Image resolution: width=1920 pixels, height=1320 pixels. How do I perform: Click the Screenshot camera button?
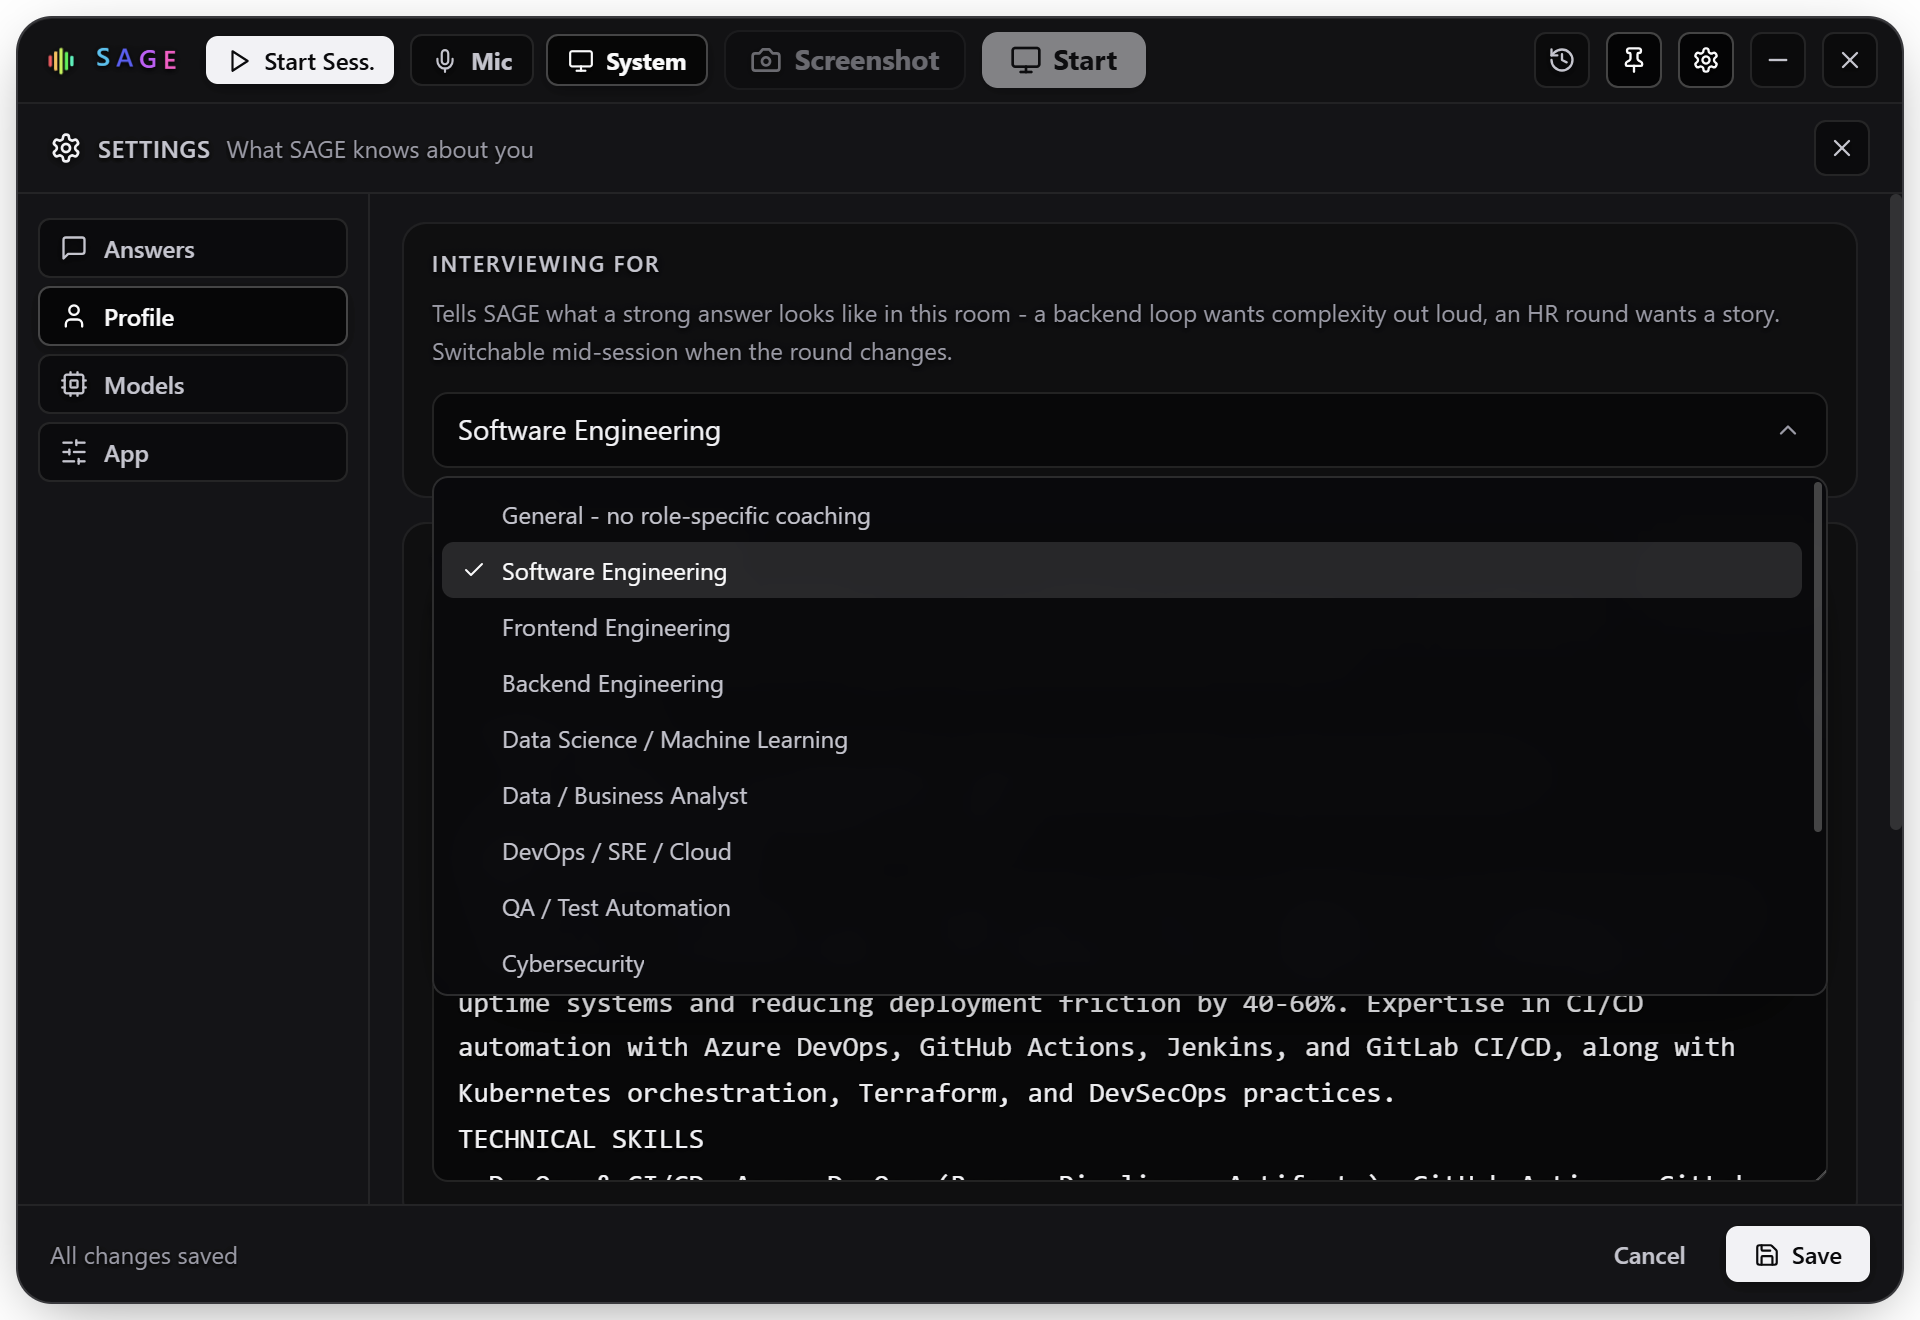point(845,60)
